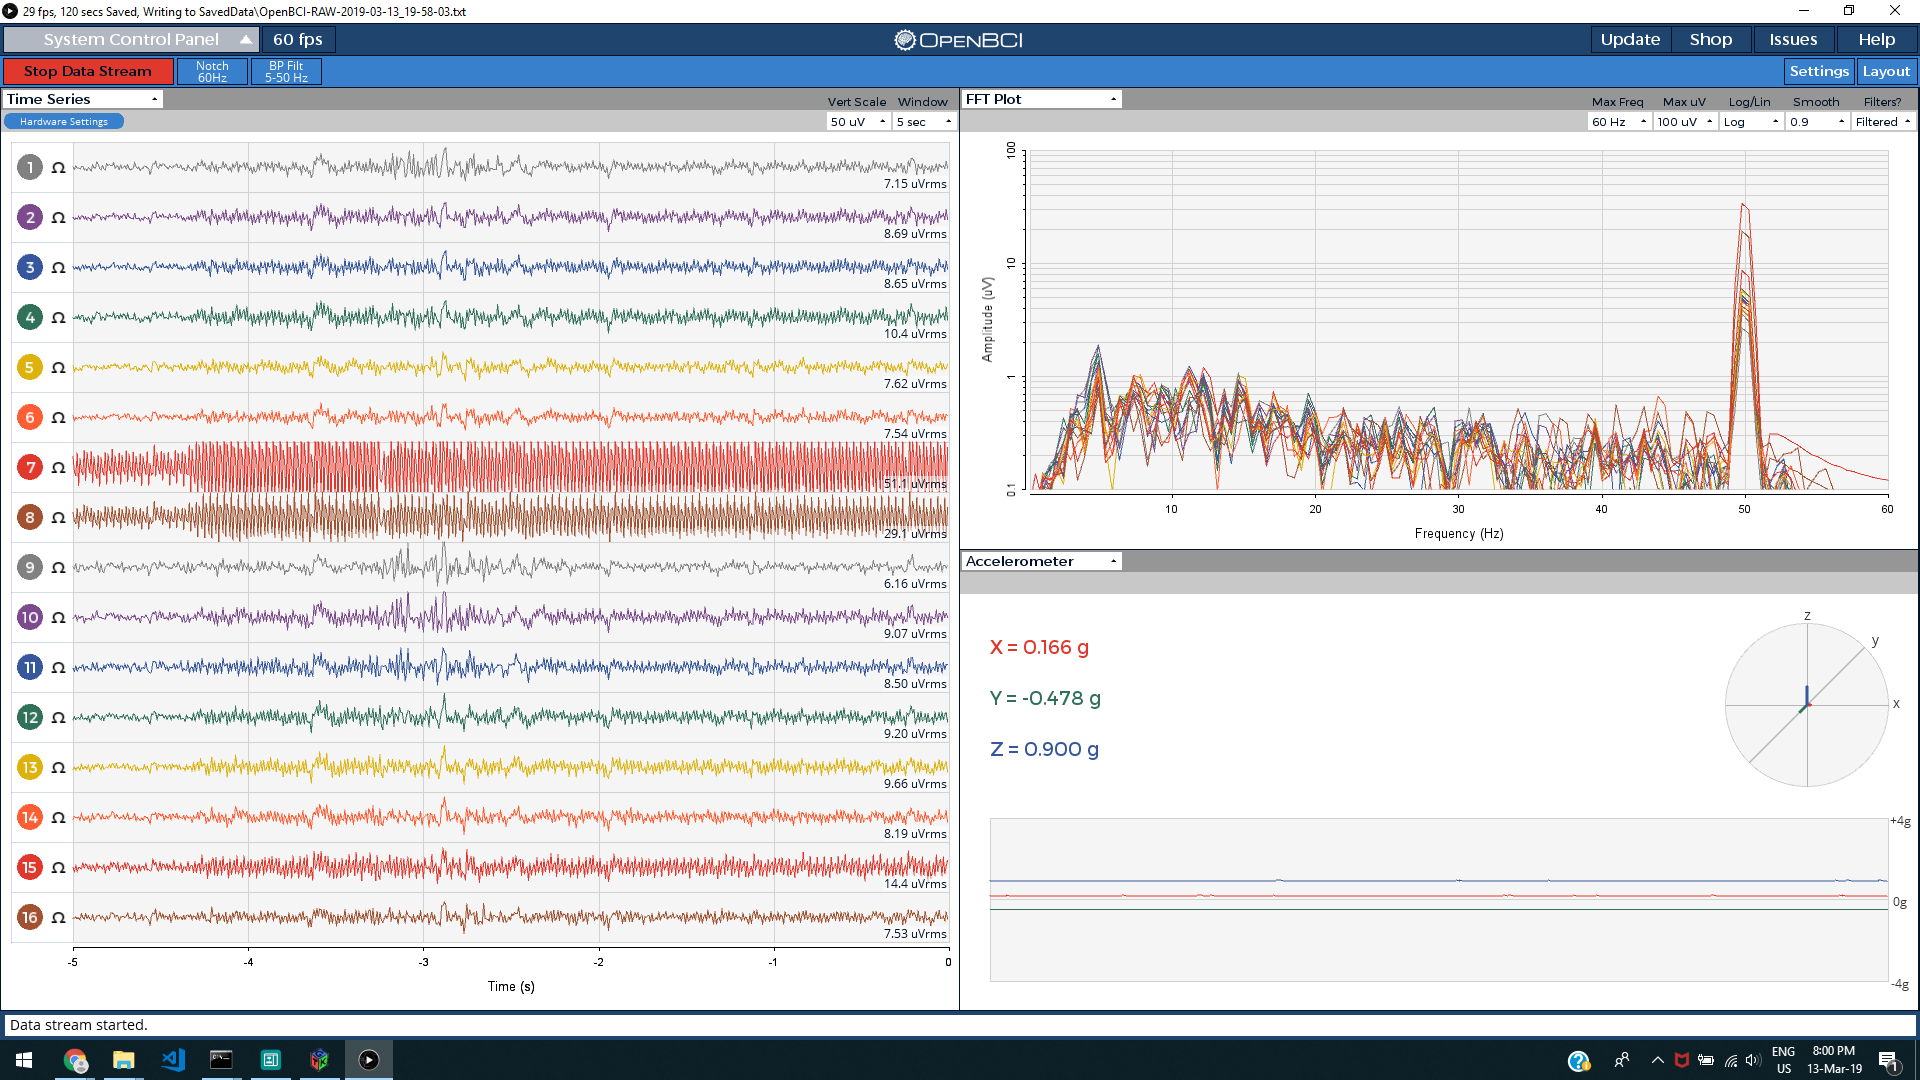Click impedance ohm icon for channel 3
1920x1080 pixels.
59,268
